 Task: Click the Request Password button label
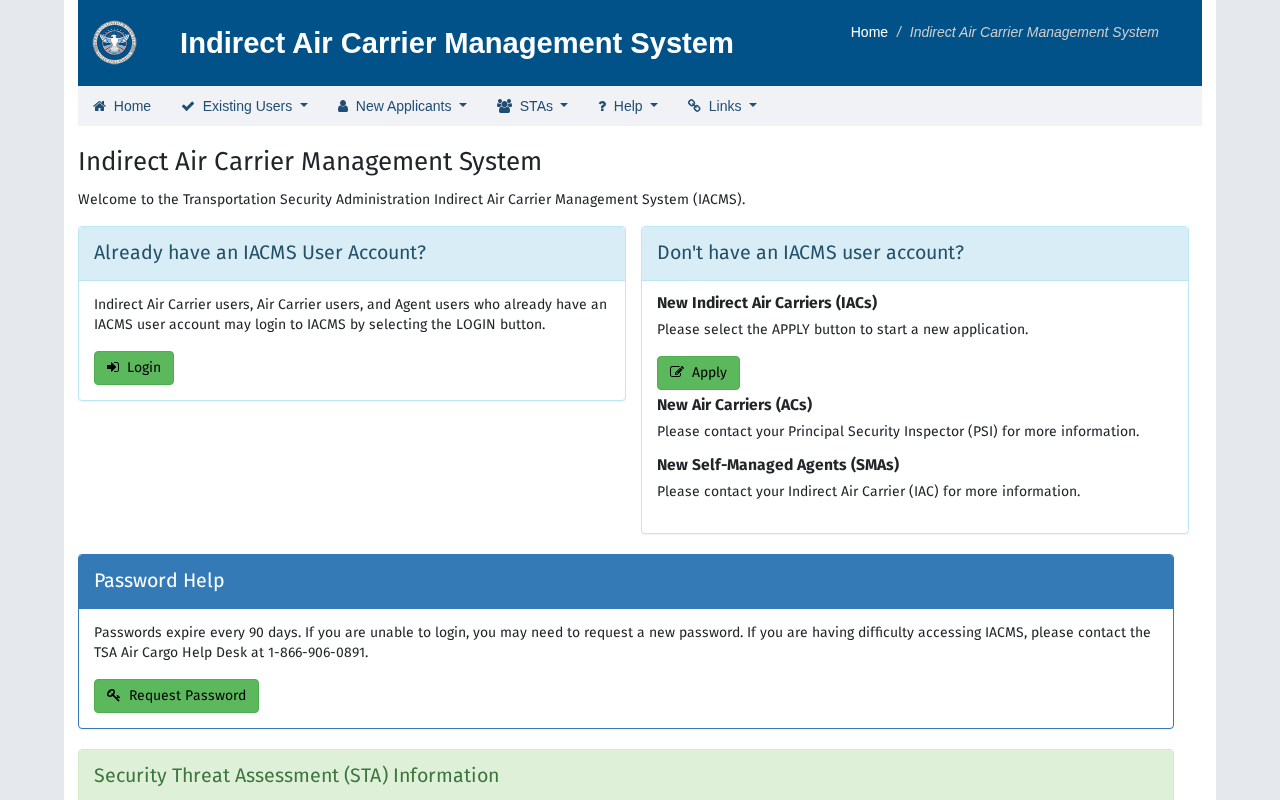tap(187, 696)
